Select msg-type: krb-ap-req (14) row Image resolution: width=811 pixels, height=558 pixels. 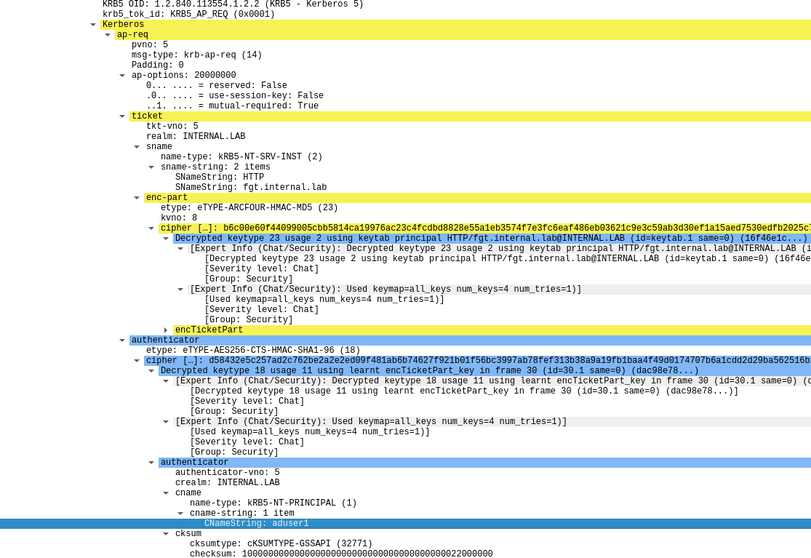[197, 55]
